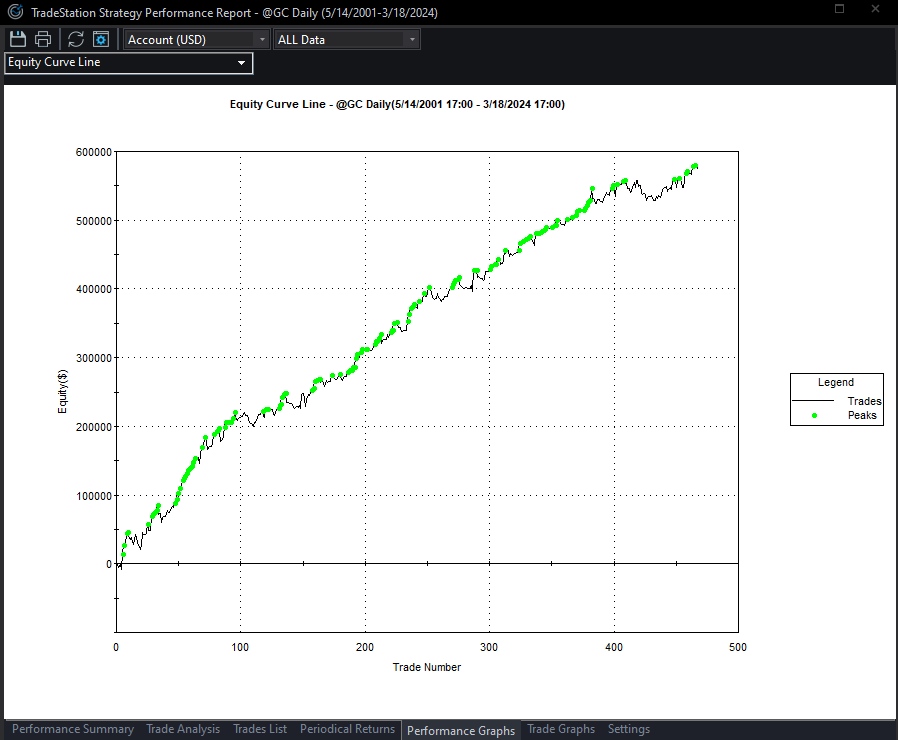Switch to Trade Analysis tab

pyautogui.click(x=183, y=729)
